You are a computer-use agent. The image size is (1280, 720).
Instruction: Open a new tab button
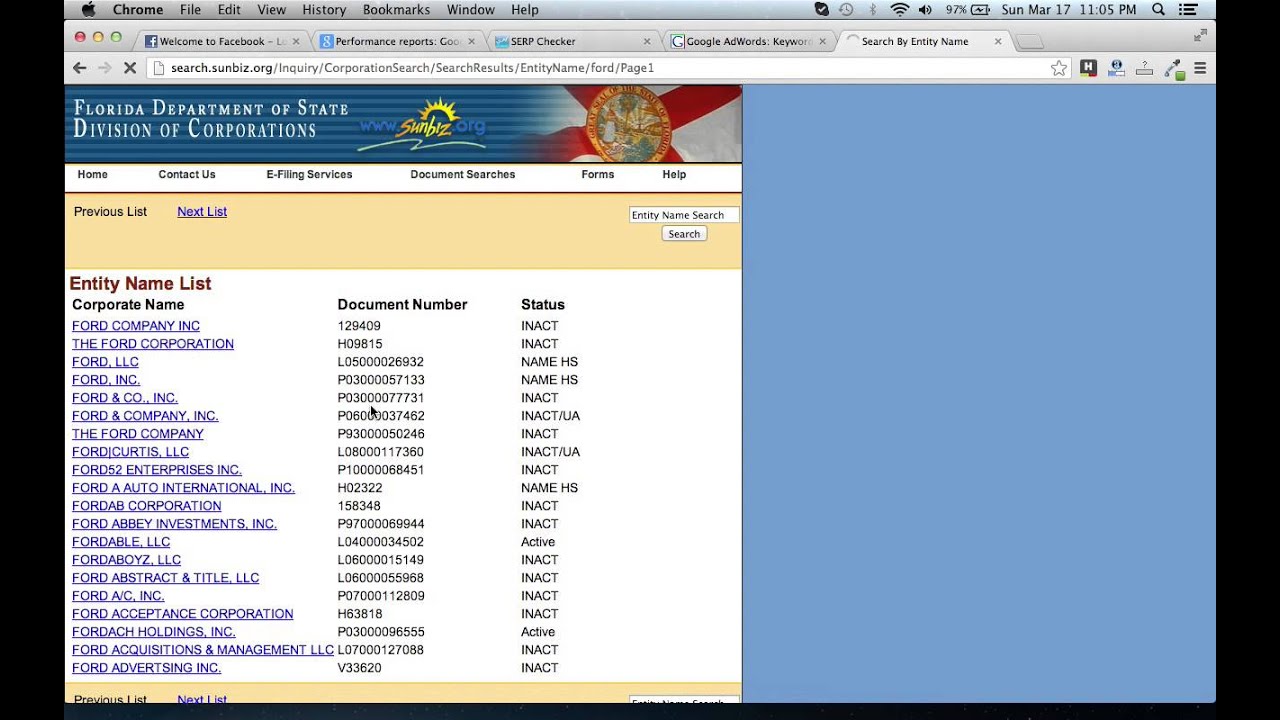click(1030, 41)
